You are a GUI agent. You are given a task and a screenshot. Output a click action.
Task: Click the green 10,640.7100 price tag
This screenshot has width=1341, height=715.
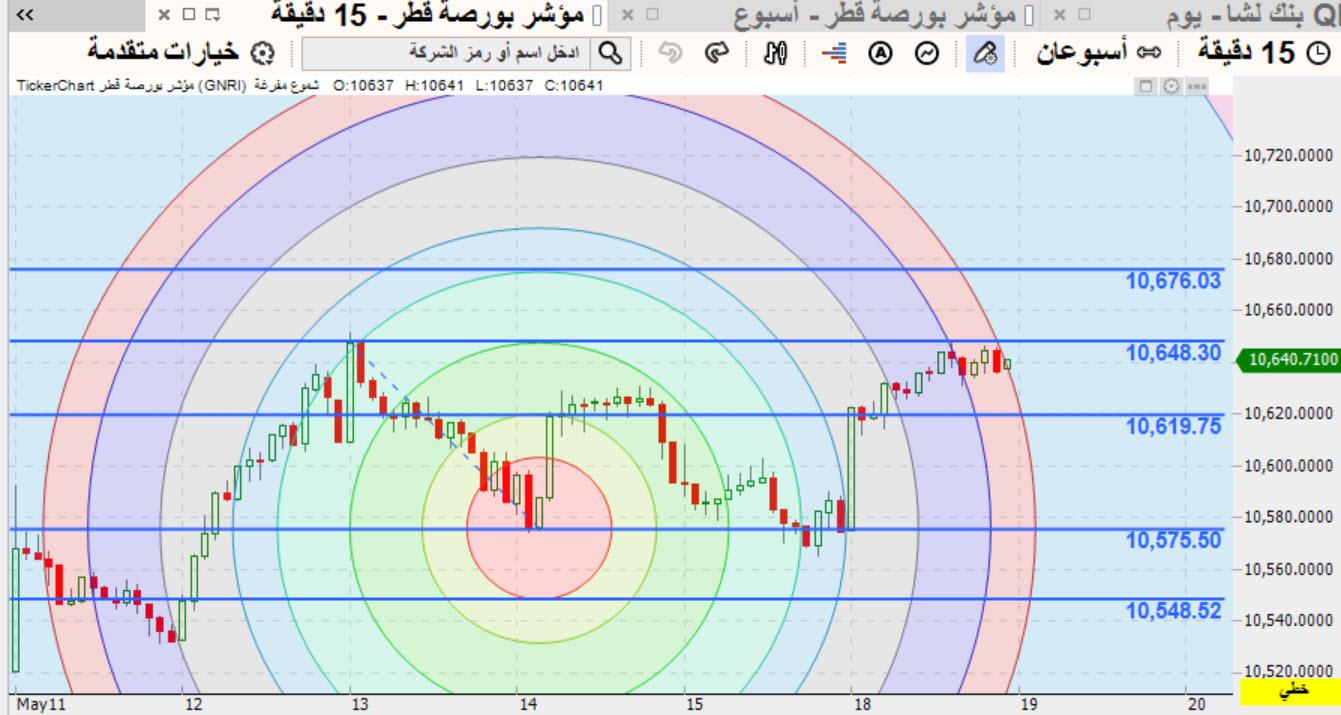click(1288, 360)
